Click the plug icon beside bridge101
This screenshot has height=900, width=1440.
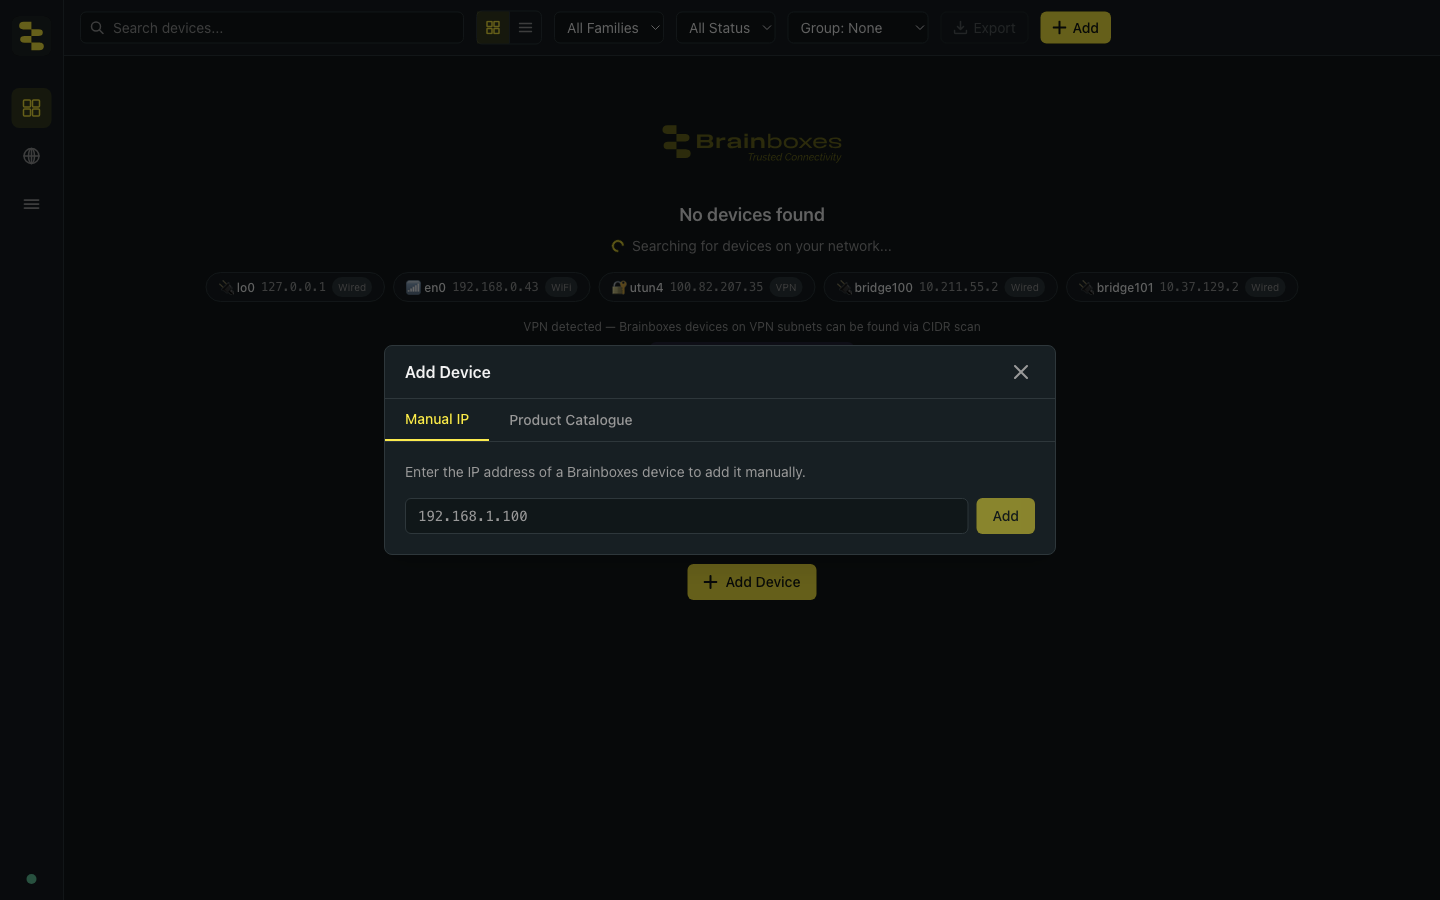coord(1086,287)
